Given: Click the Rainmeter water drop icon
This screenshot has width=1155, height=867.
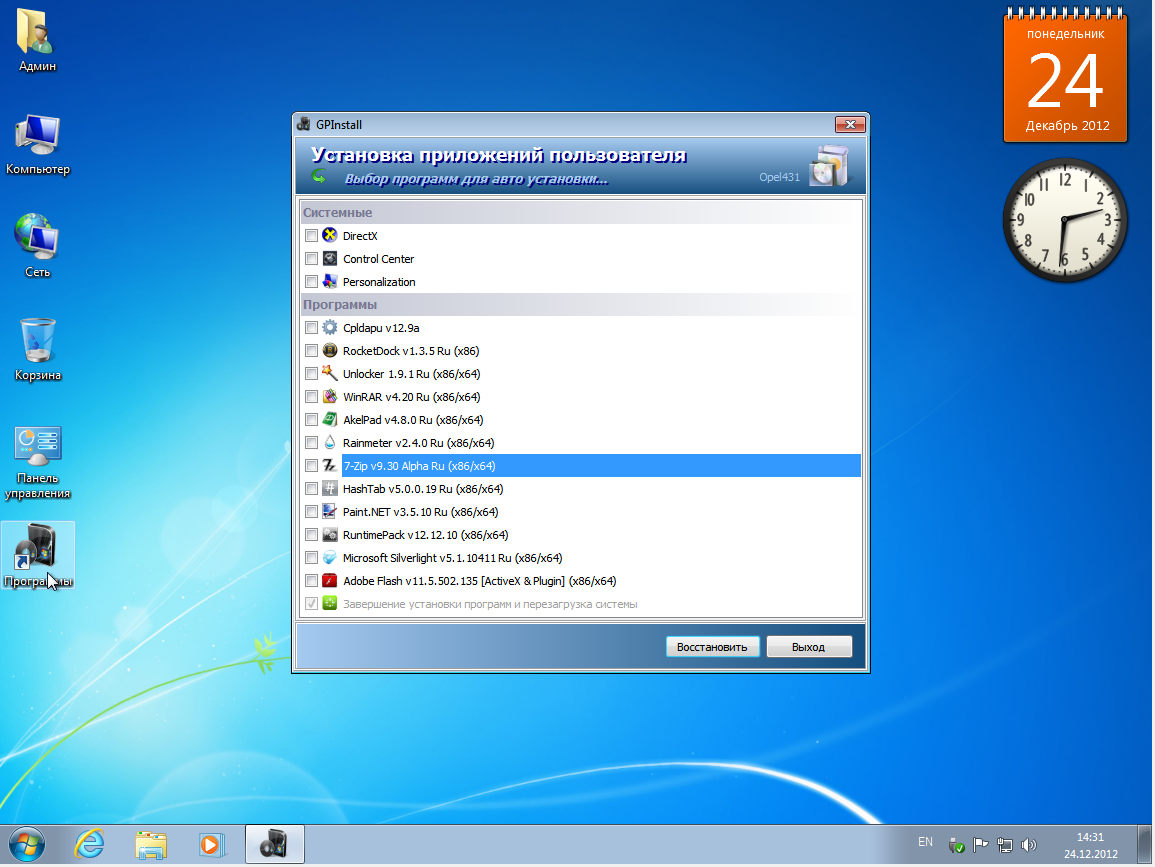Looking at the screenshot, I should click(330, 443).
